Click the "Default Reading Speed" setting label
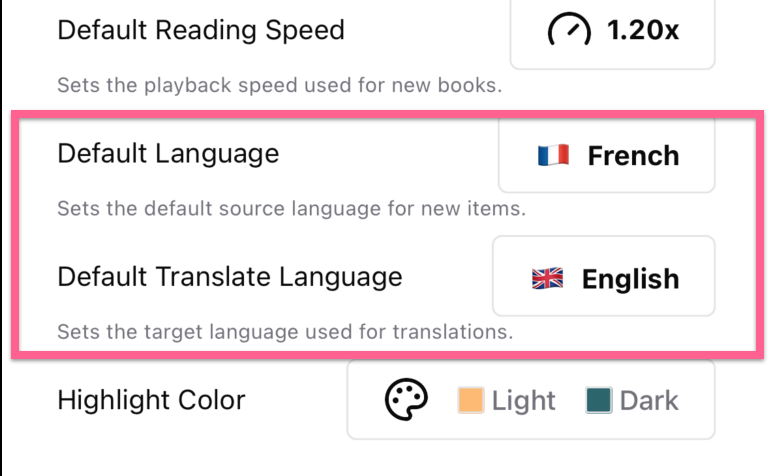 pyautogui.click(x=201, y=30)
